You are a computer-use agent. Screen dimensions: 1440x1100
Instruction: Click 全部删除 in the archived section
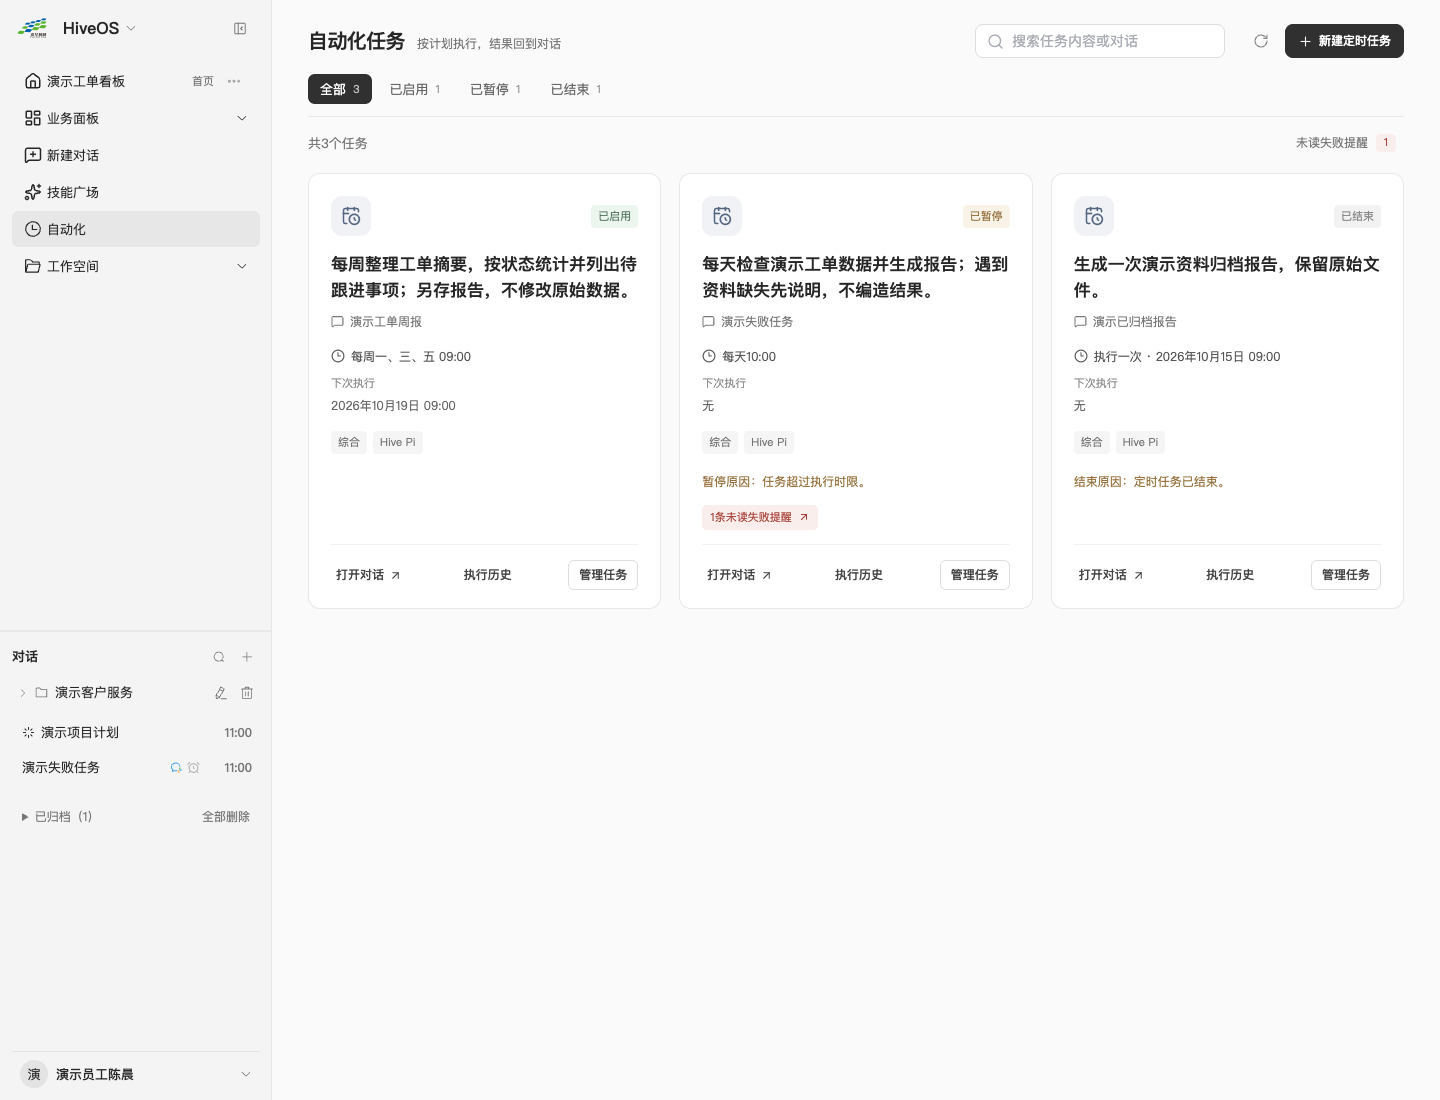click(226, 817)
